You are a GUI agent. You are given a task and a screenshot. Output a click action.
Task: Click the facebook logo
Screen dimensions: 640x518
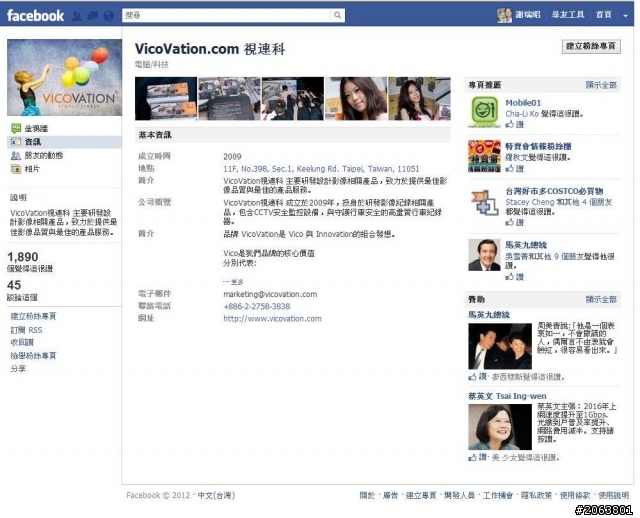click(36, 16)
